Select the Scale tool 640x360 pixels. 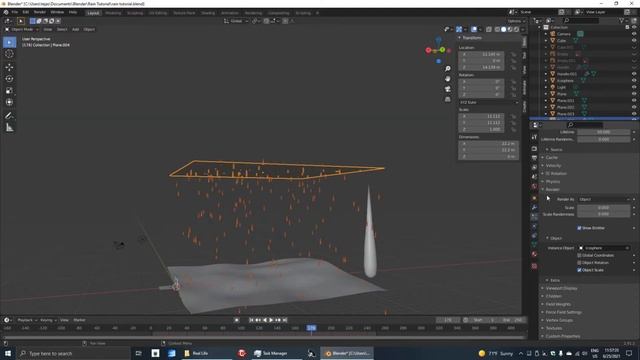click(9, 91)
